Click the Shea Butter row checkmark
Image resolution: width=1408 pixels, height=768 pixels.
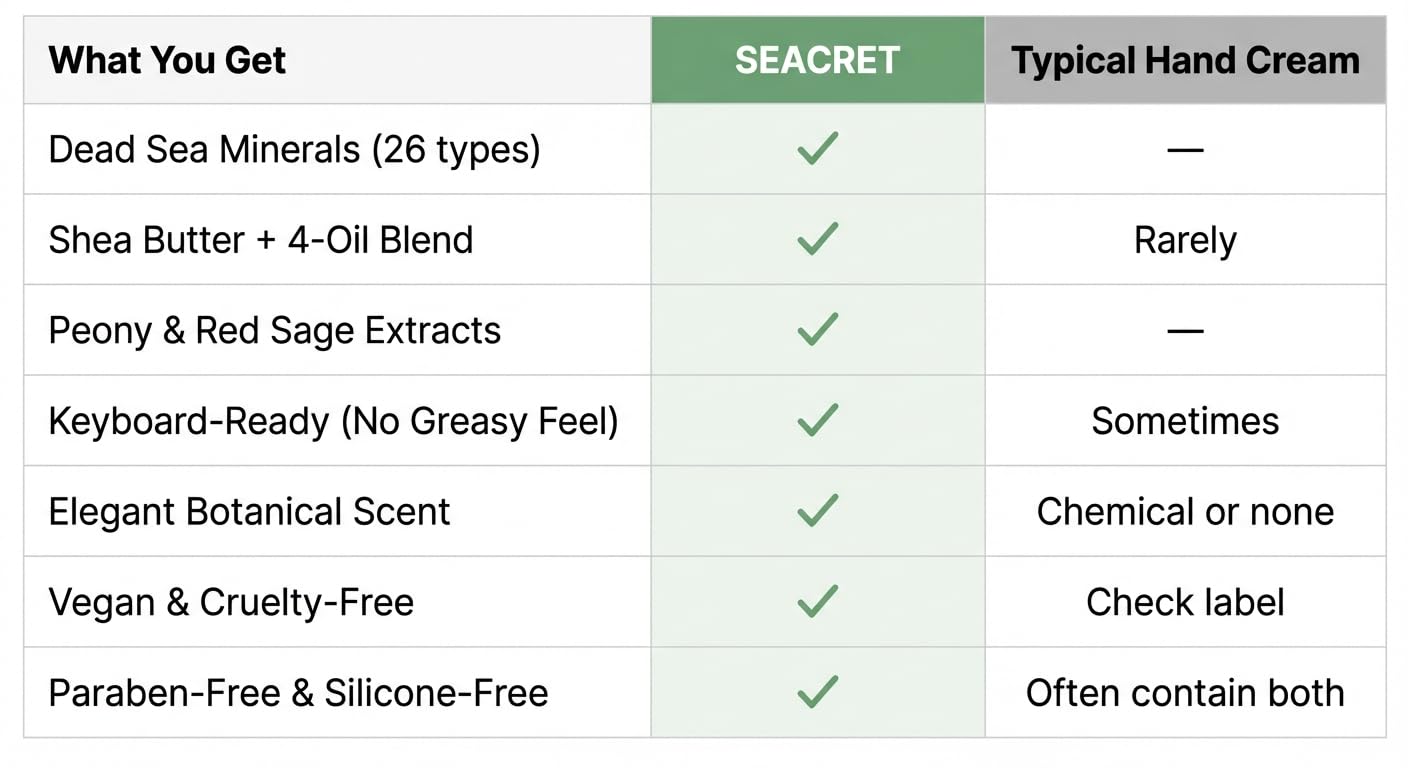point(817,240)
